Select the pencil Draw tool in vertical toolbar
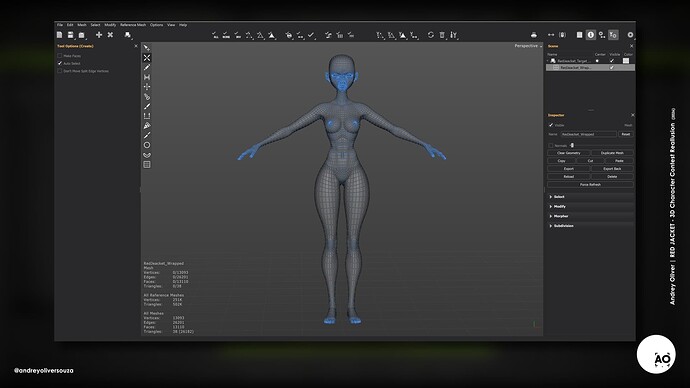 click(147, 67)
